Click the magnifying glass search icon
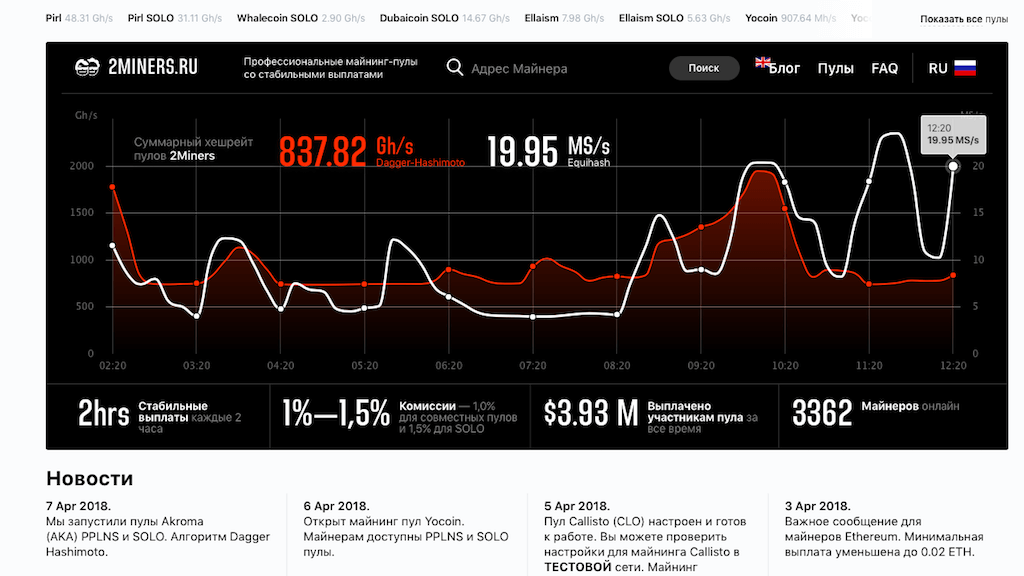 coord(455,68)
